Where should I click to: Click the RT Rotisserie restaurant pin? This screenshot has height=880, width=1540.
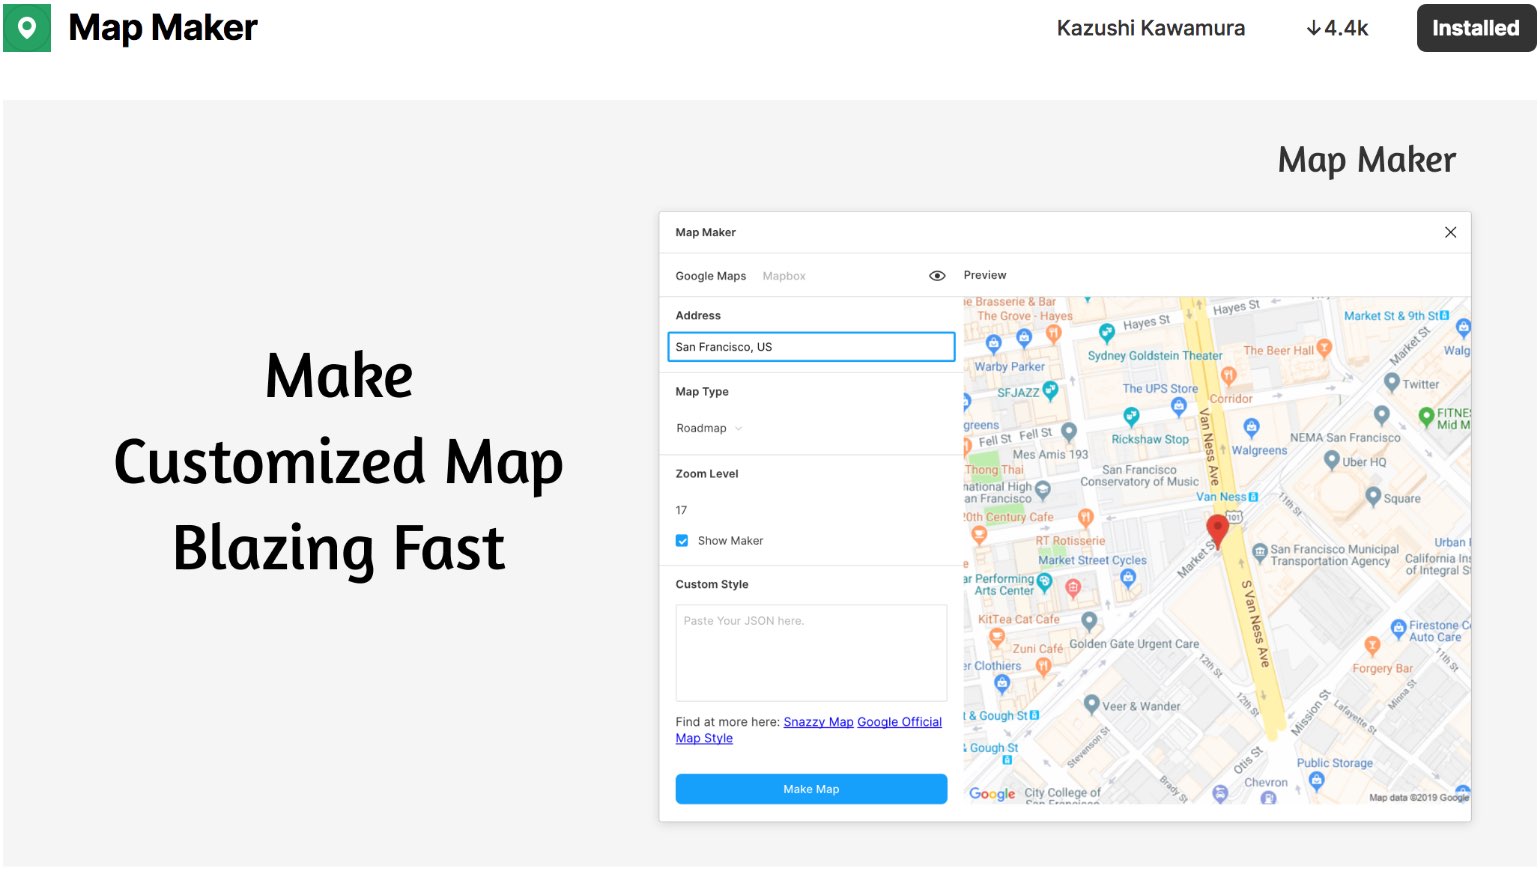(x=1086, y=517)
